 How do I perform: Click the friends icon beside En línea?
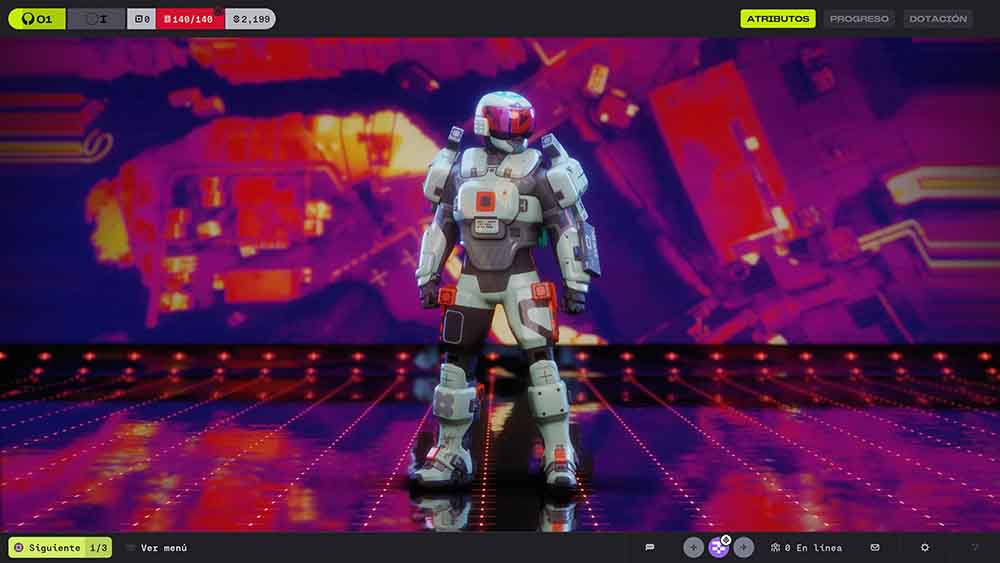(x=775, y=548)
